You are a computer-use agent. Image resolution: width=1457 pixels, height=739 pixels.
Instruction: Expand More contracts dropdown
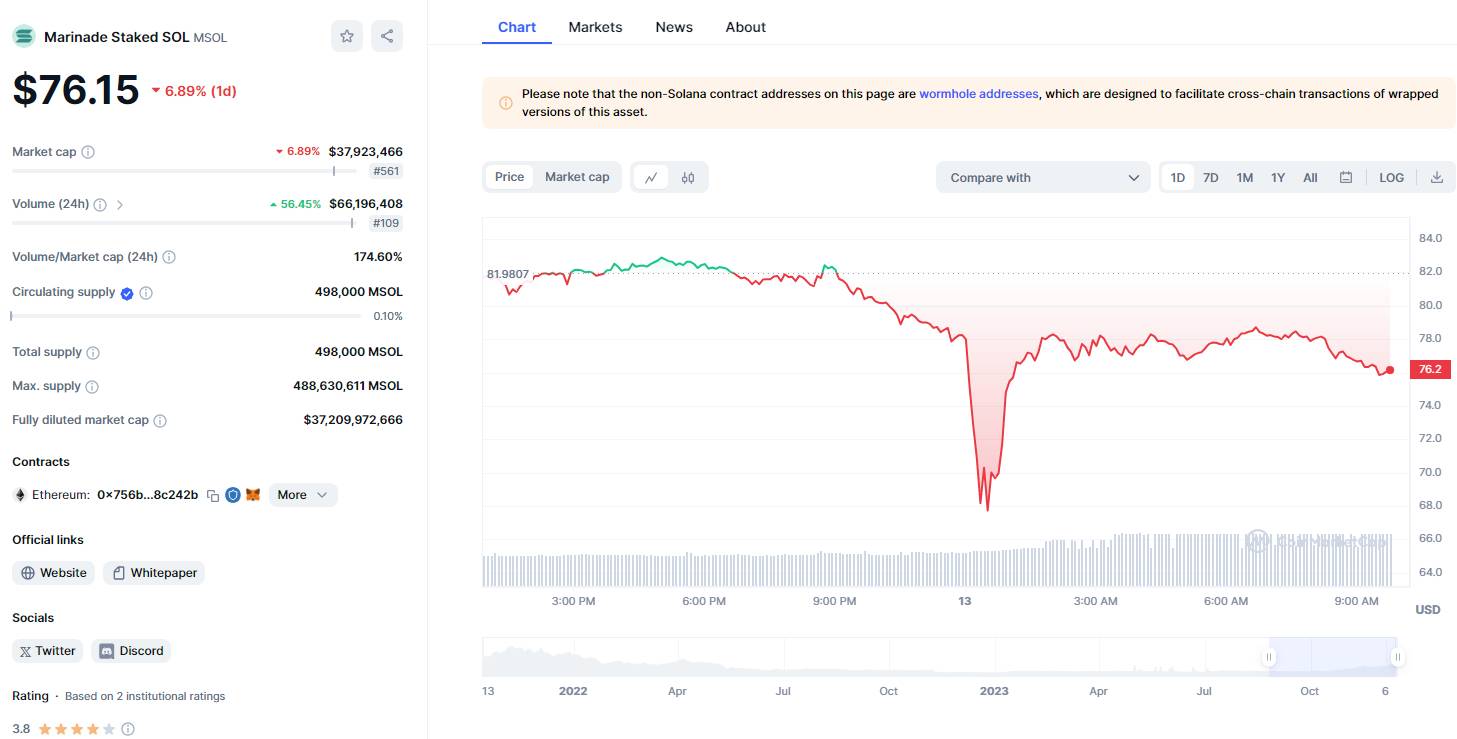303,495
